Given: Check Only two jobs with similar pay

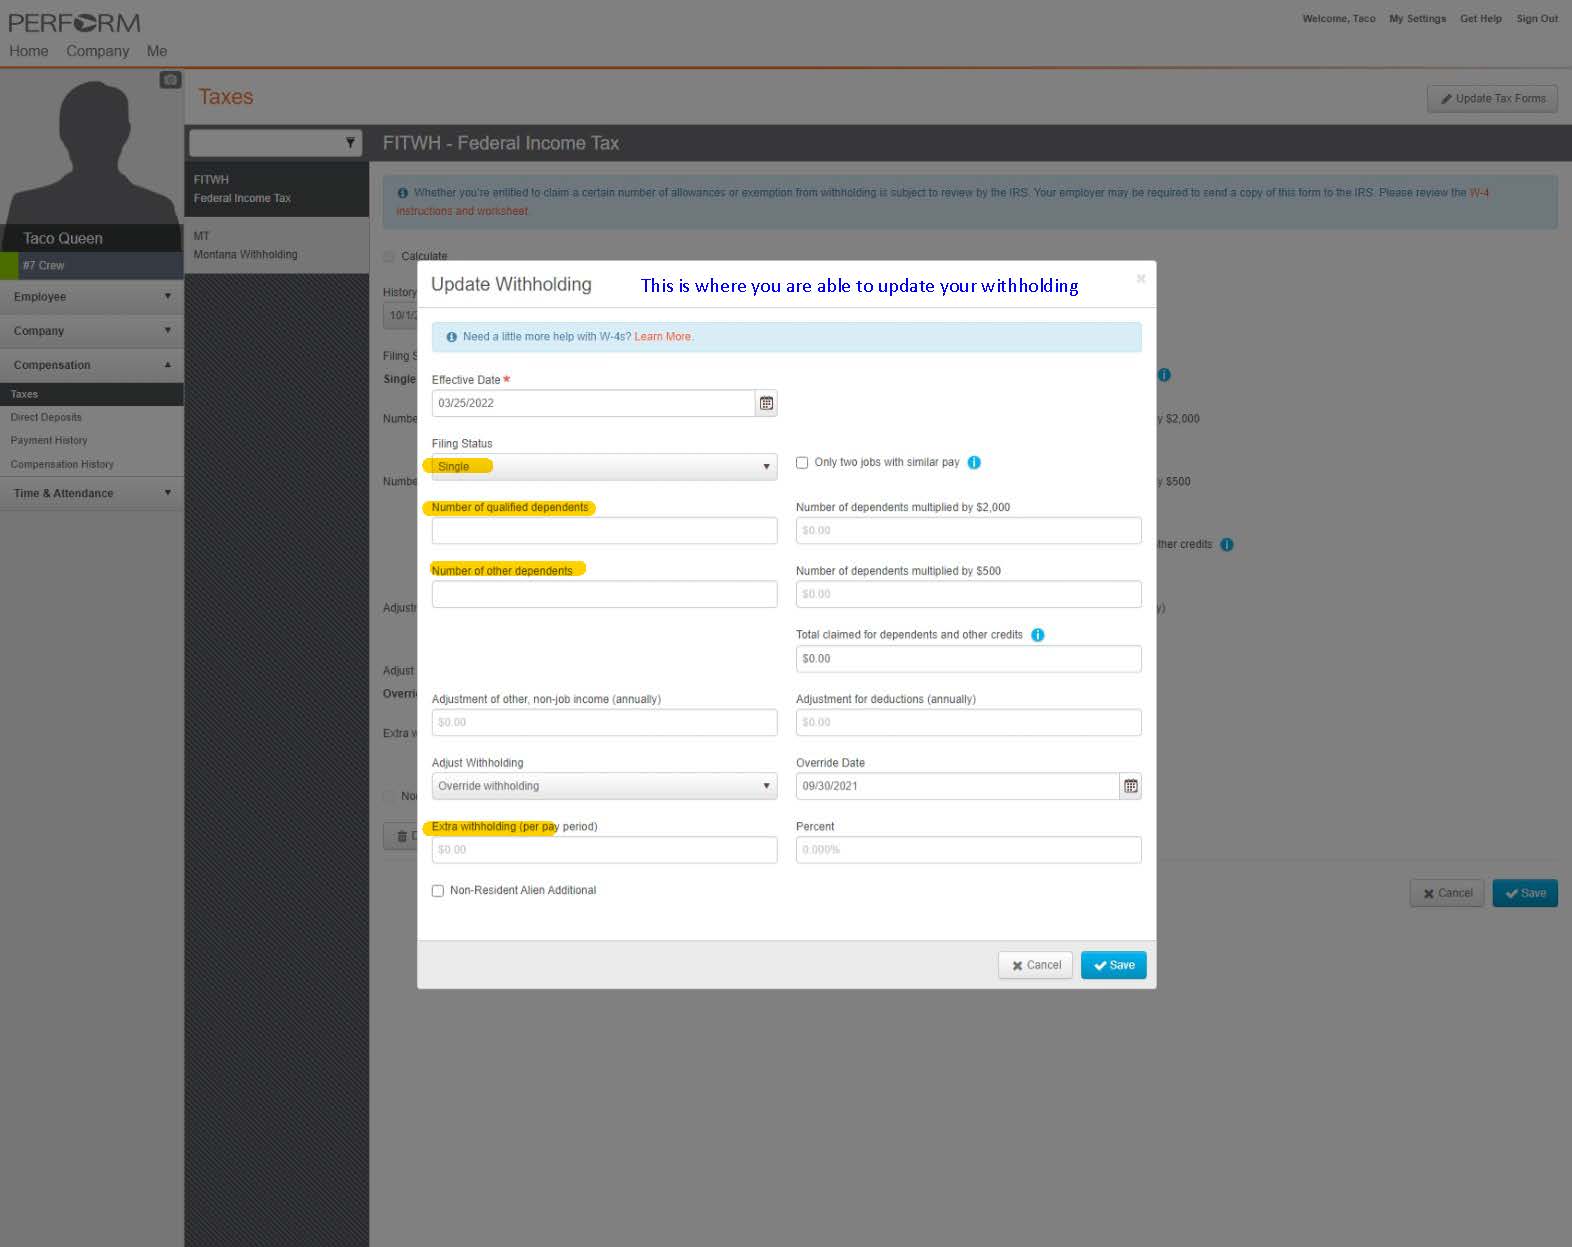Looking at the screenshot, I should (x=802, y=462).
